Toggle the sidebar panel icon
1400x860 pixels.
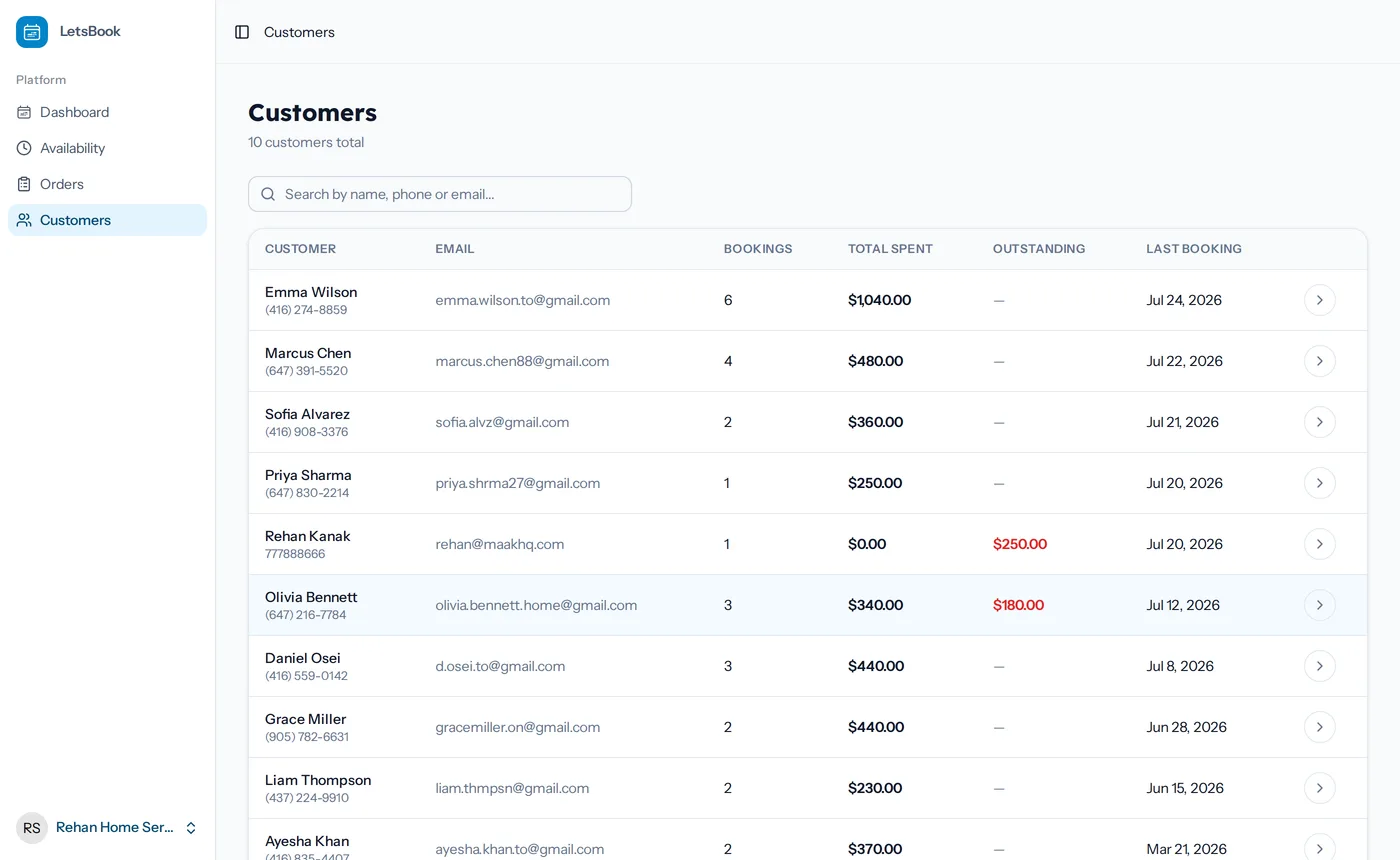(242, 32)
